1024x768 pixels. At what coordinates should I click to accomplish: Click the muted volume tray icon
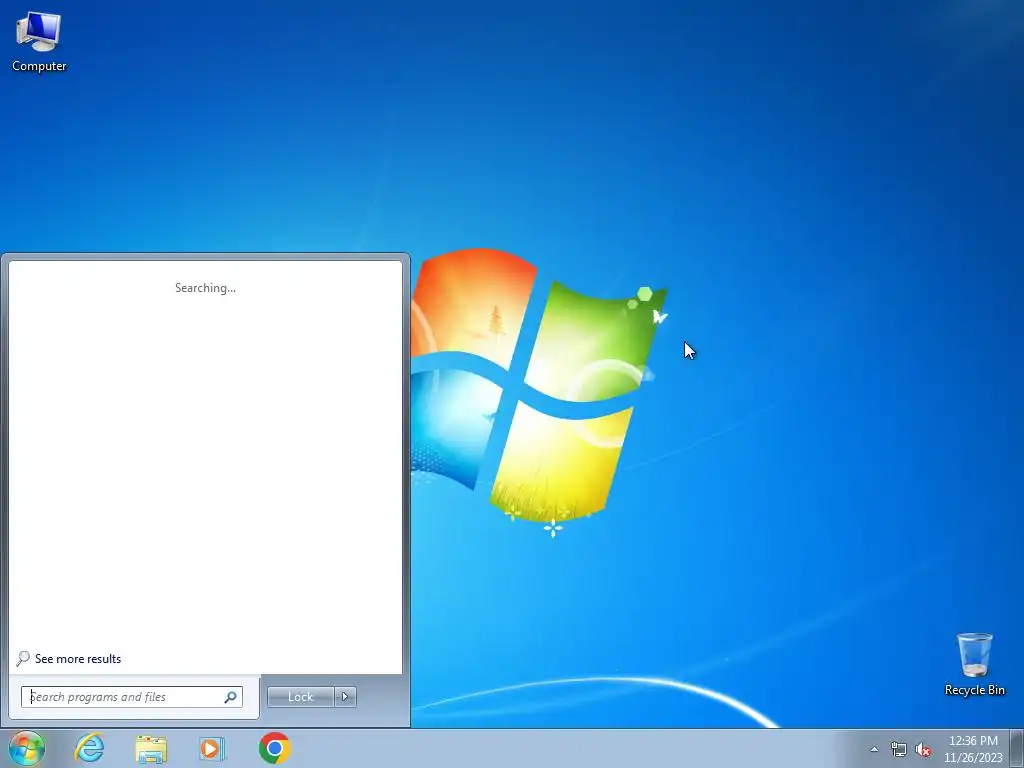pyautogui.click(x=923, y=750)
